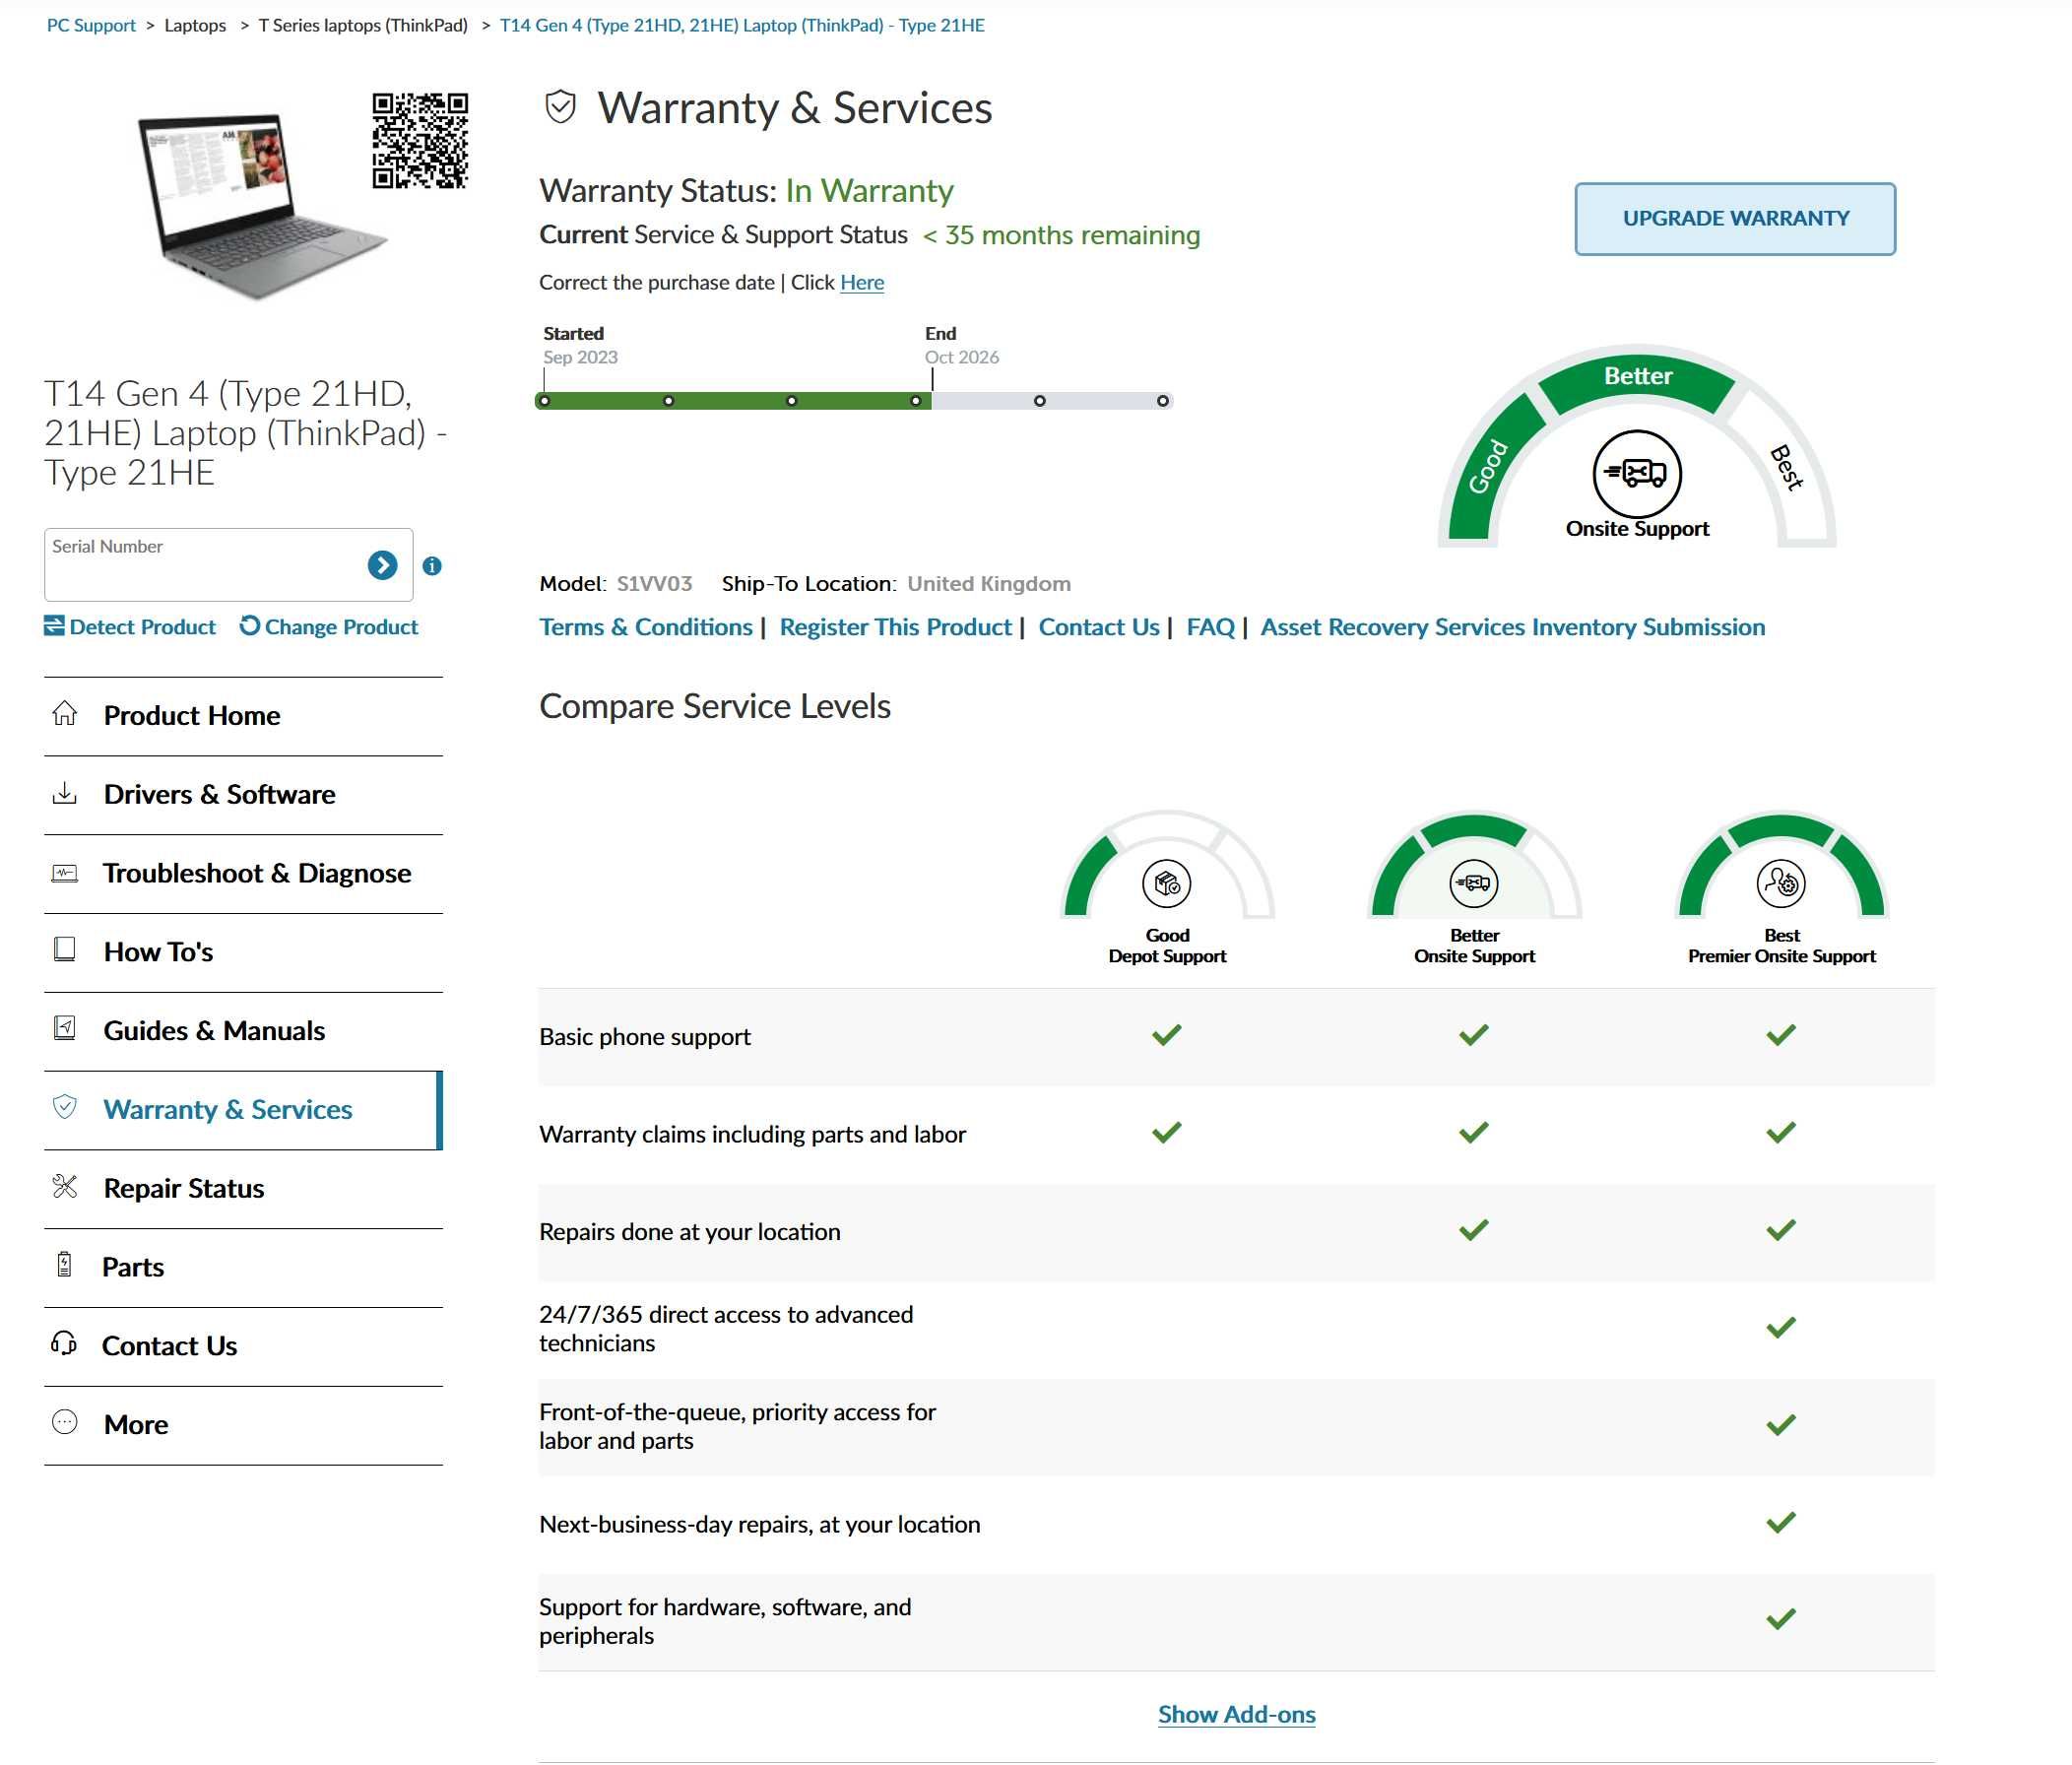Image resolution: width=2072 pixels, height=1765 pixels.
Task: Go to Troubleshoot & Diagnose
Action: [x=243, y=874]
